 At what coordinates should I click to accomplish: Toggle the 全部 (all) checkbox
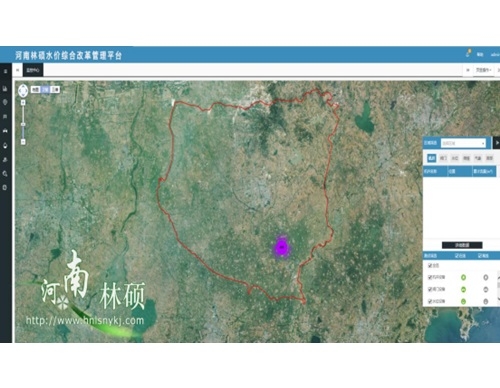coord(430,266)
